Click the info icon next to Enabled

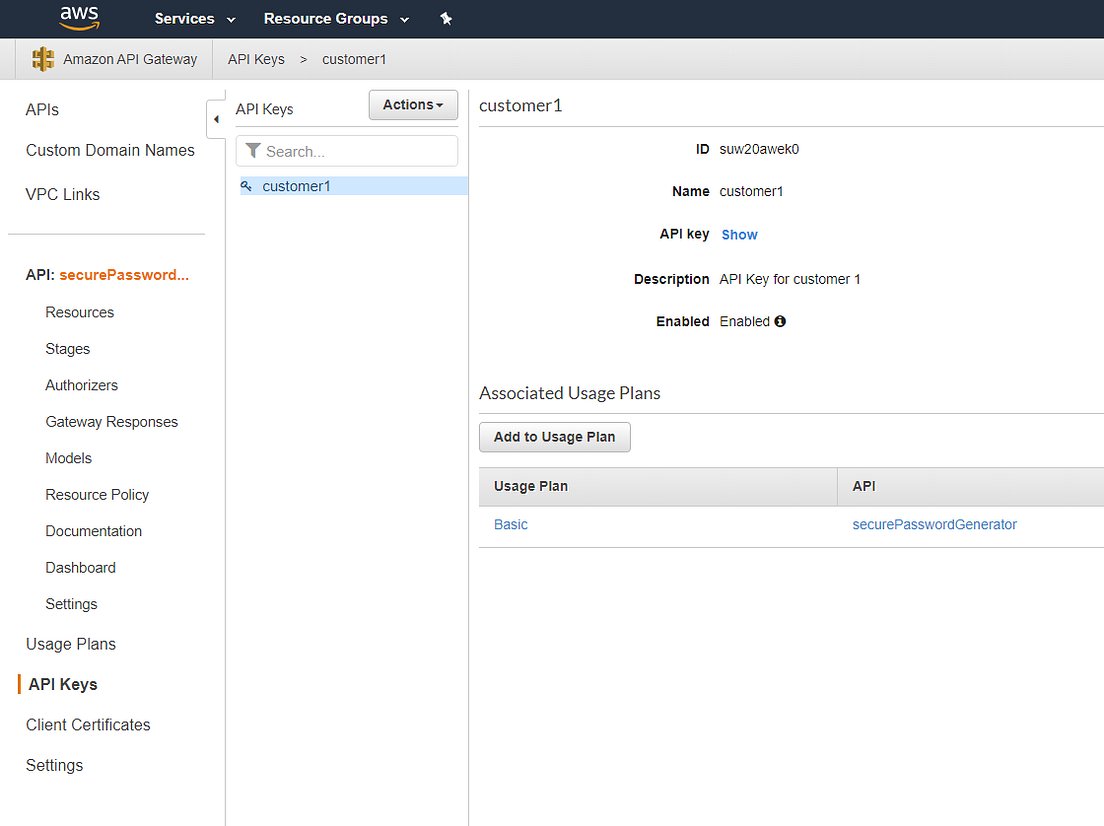(x=779, y=321)
